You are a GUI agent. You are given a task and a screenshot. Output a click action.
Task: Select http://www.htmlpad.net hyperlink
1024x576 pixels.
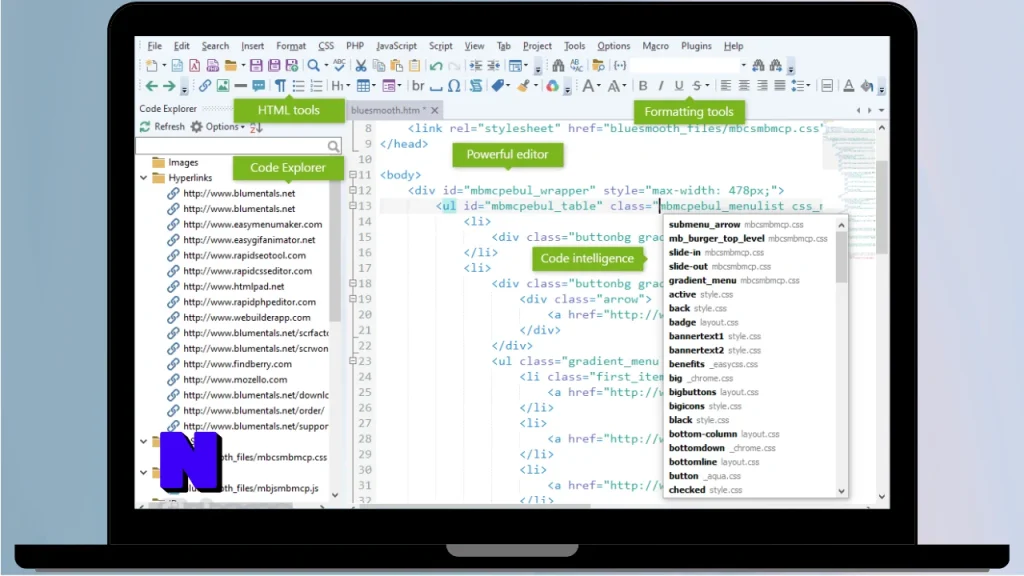(233, 286)
